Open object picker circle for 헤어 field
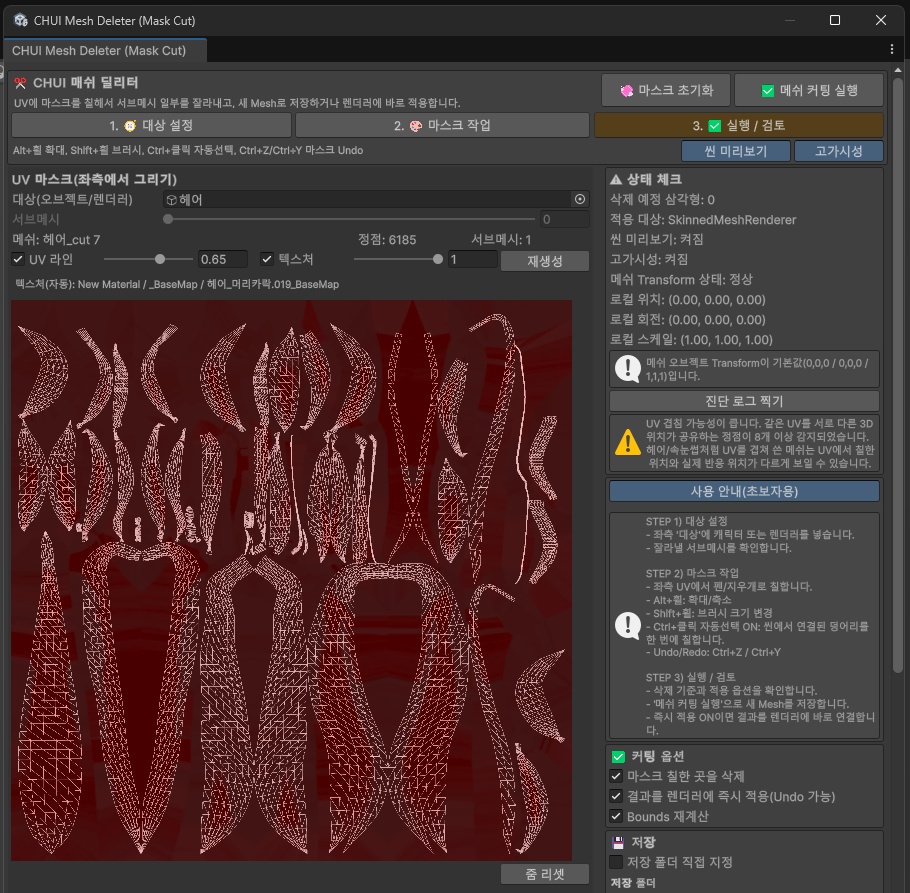 click(x=579, y=200)
